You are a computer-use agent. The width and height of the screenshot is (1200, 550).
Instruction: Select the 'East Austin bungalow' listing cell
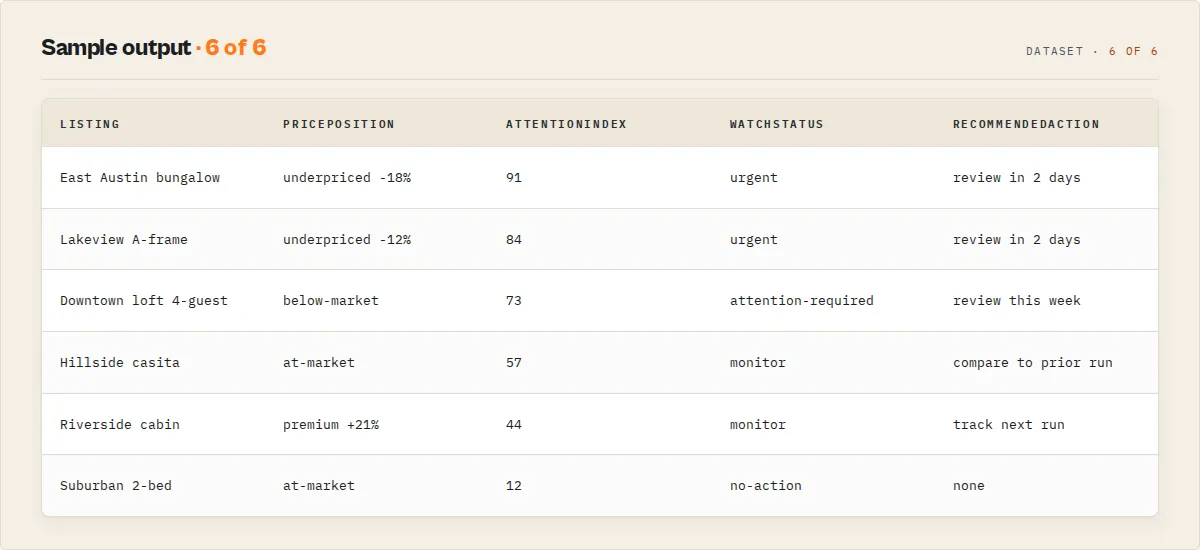pos(140,178)
